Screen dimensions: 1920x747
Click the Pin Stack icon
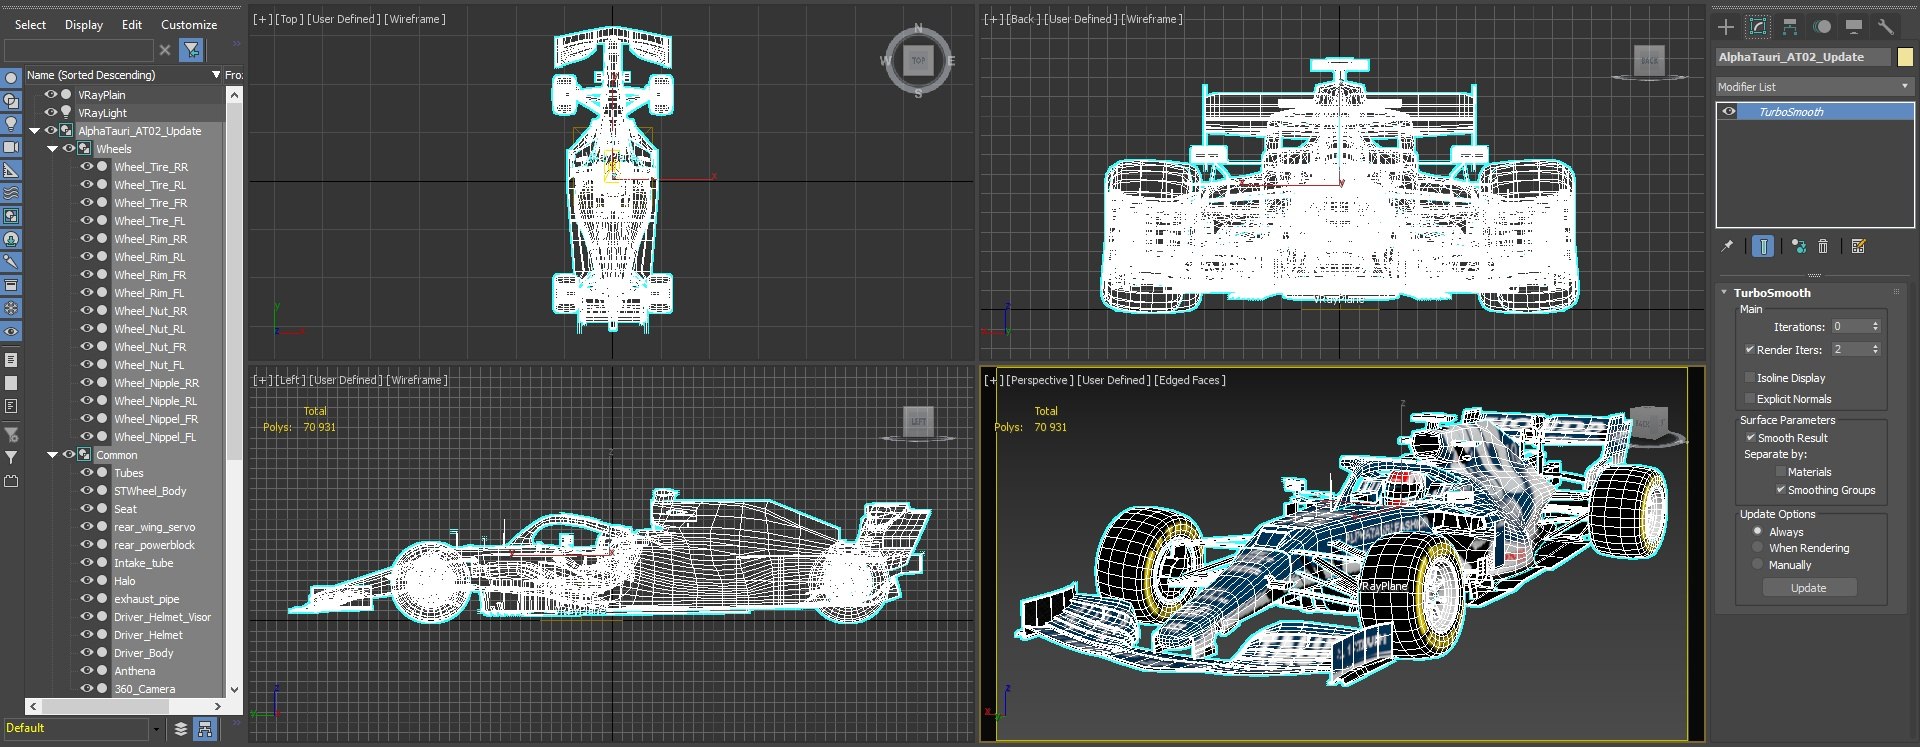pos(1727,246)
